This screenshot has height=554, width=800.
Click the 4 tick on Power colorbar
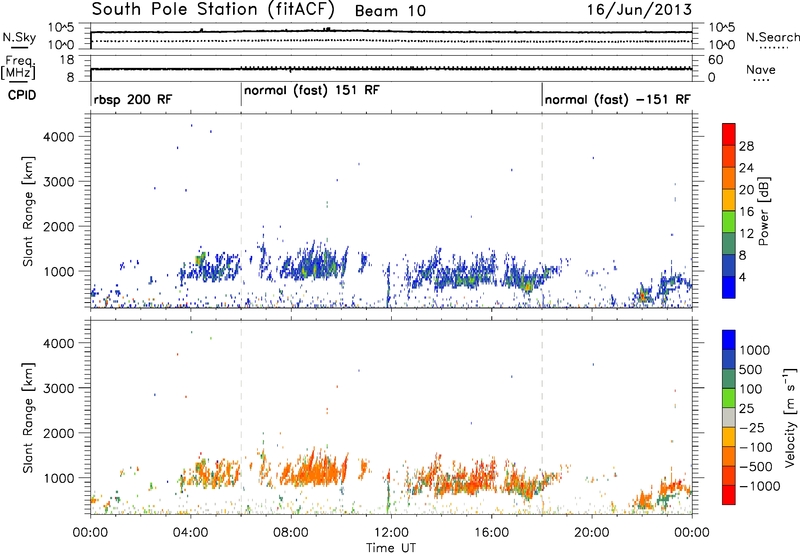click(x=743, y=277)
